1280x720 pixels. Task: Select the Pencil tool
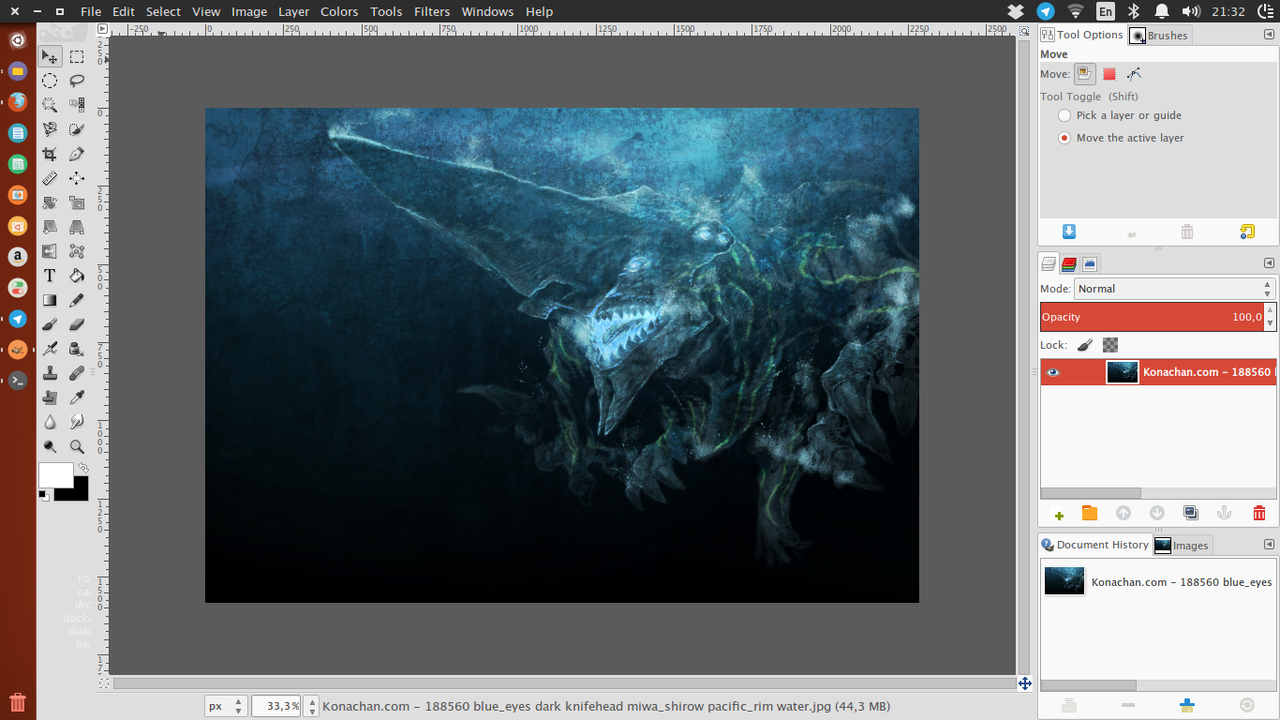click(77, 300)
